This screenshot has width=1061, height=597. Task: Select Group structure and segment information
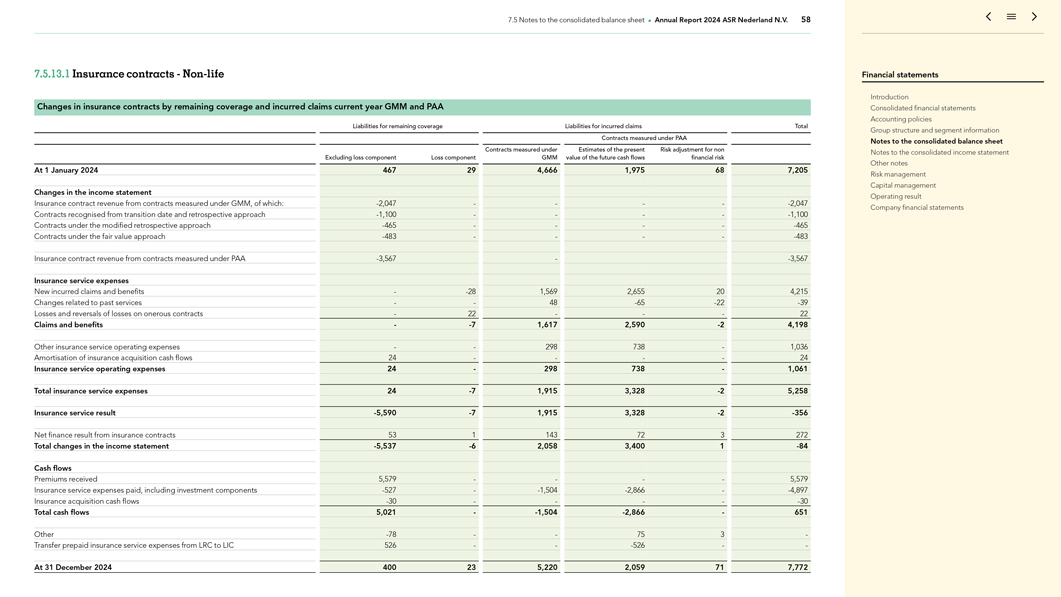[934, 130]
